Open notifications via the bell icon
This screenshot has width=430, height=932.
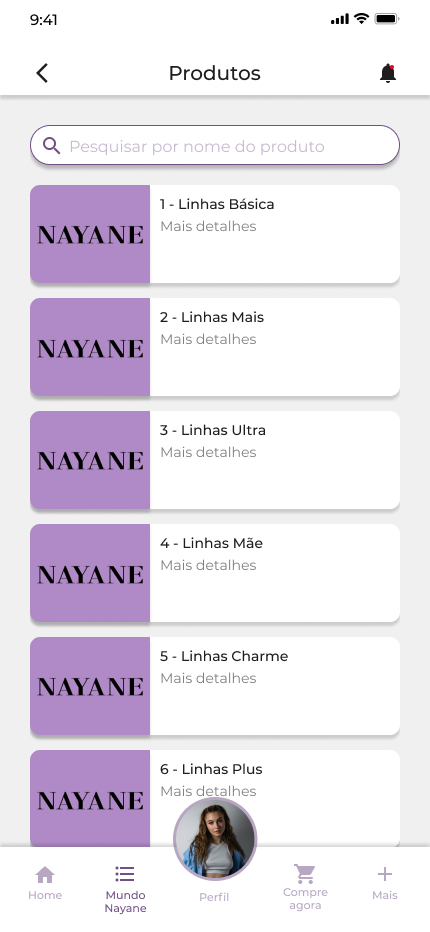pyautogui.click(x=388, y=73)
